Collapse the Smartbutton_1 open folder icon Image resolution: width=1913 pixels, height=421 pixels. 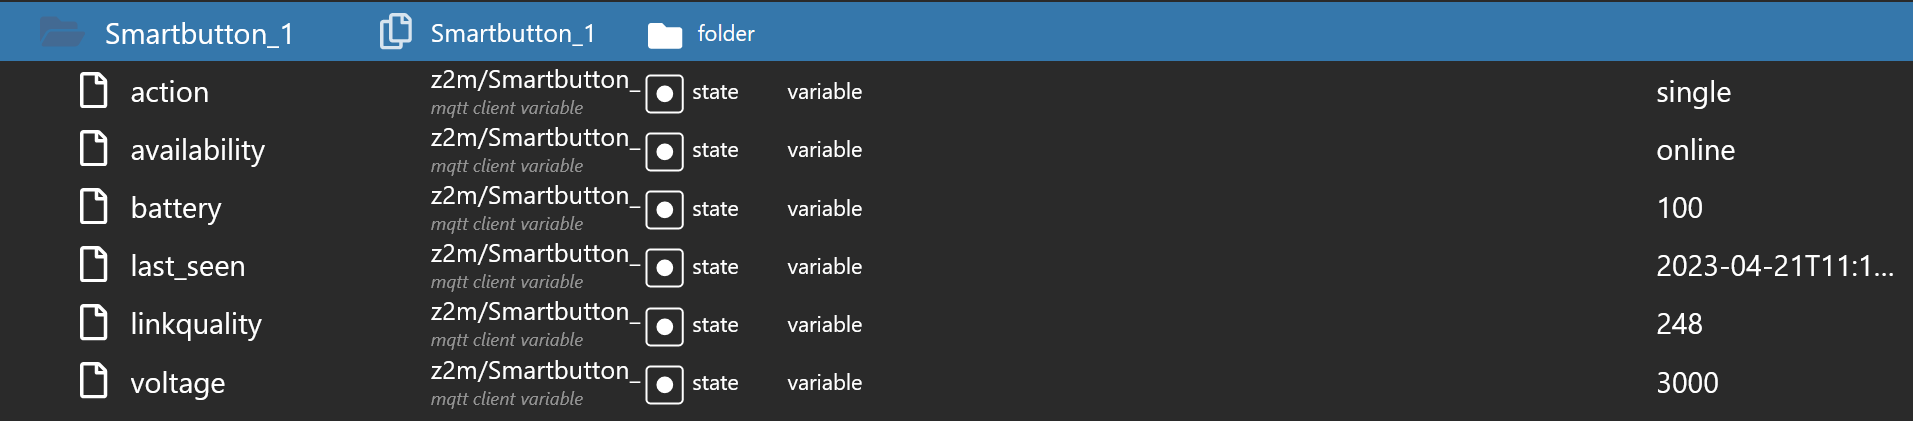[62, 33]
